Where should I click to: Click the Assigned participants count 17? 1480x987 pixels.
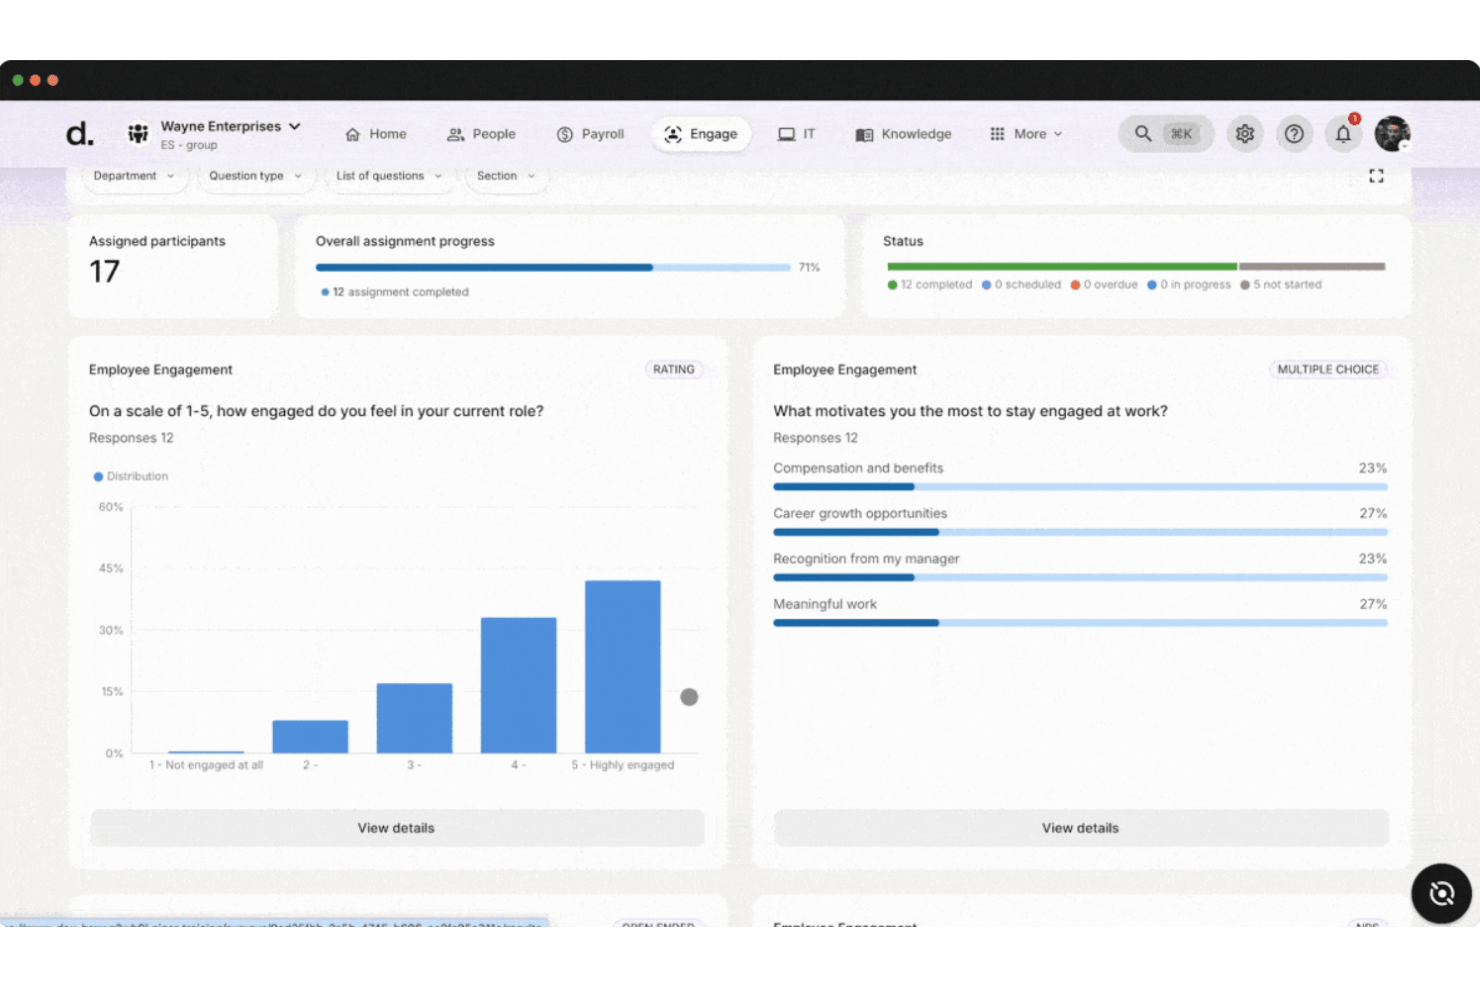click(104, 272)
